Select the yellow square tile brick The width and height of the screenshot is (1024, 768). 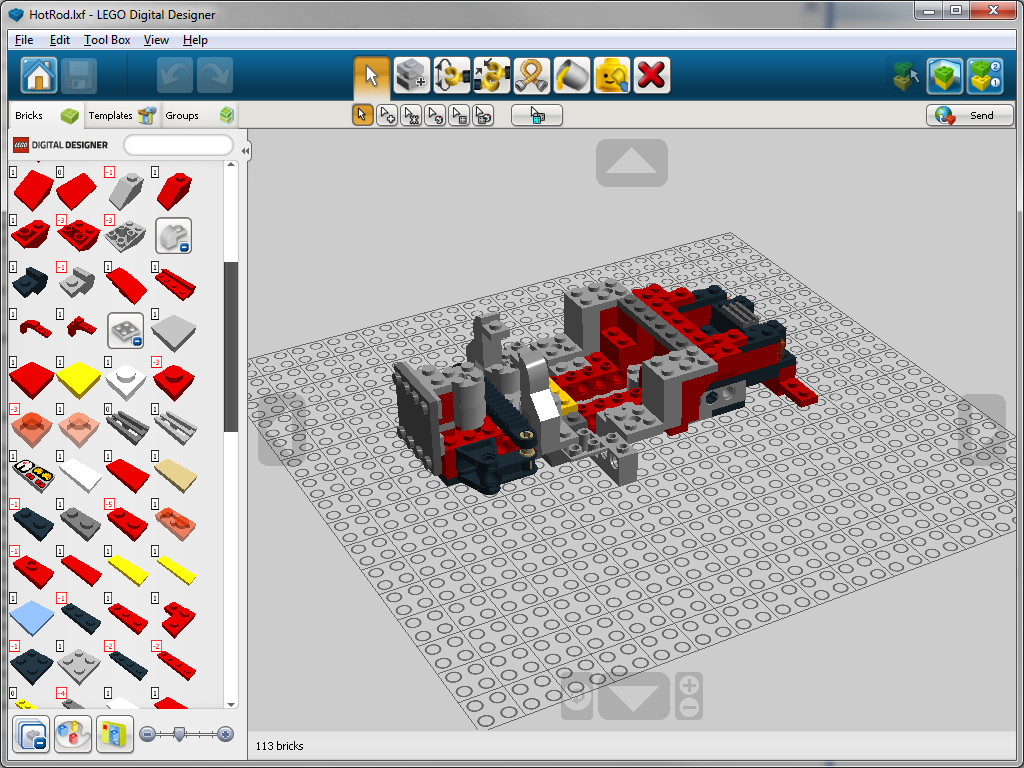click(x=78, y=379)
